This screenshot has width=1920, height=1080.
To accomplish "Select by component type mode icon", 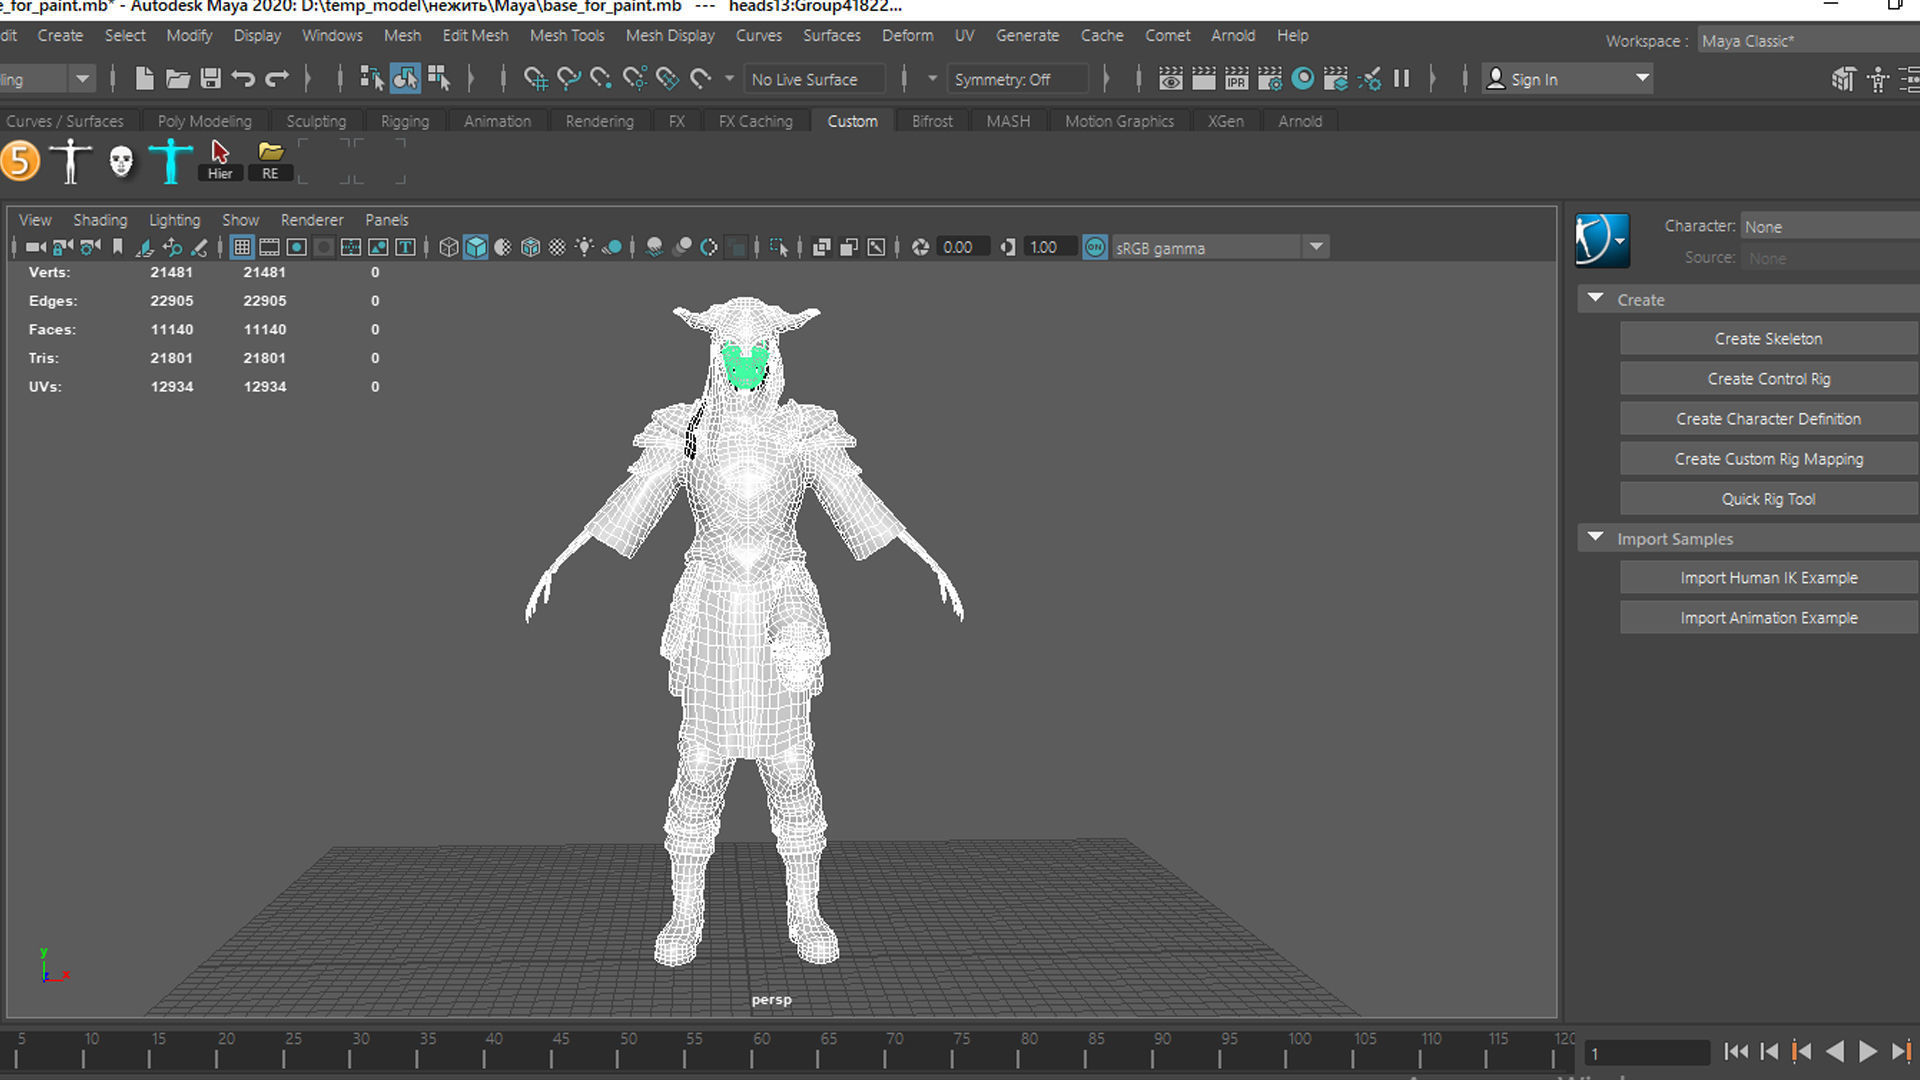I will point(439,79).
